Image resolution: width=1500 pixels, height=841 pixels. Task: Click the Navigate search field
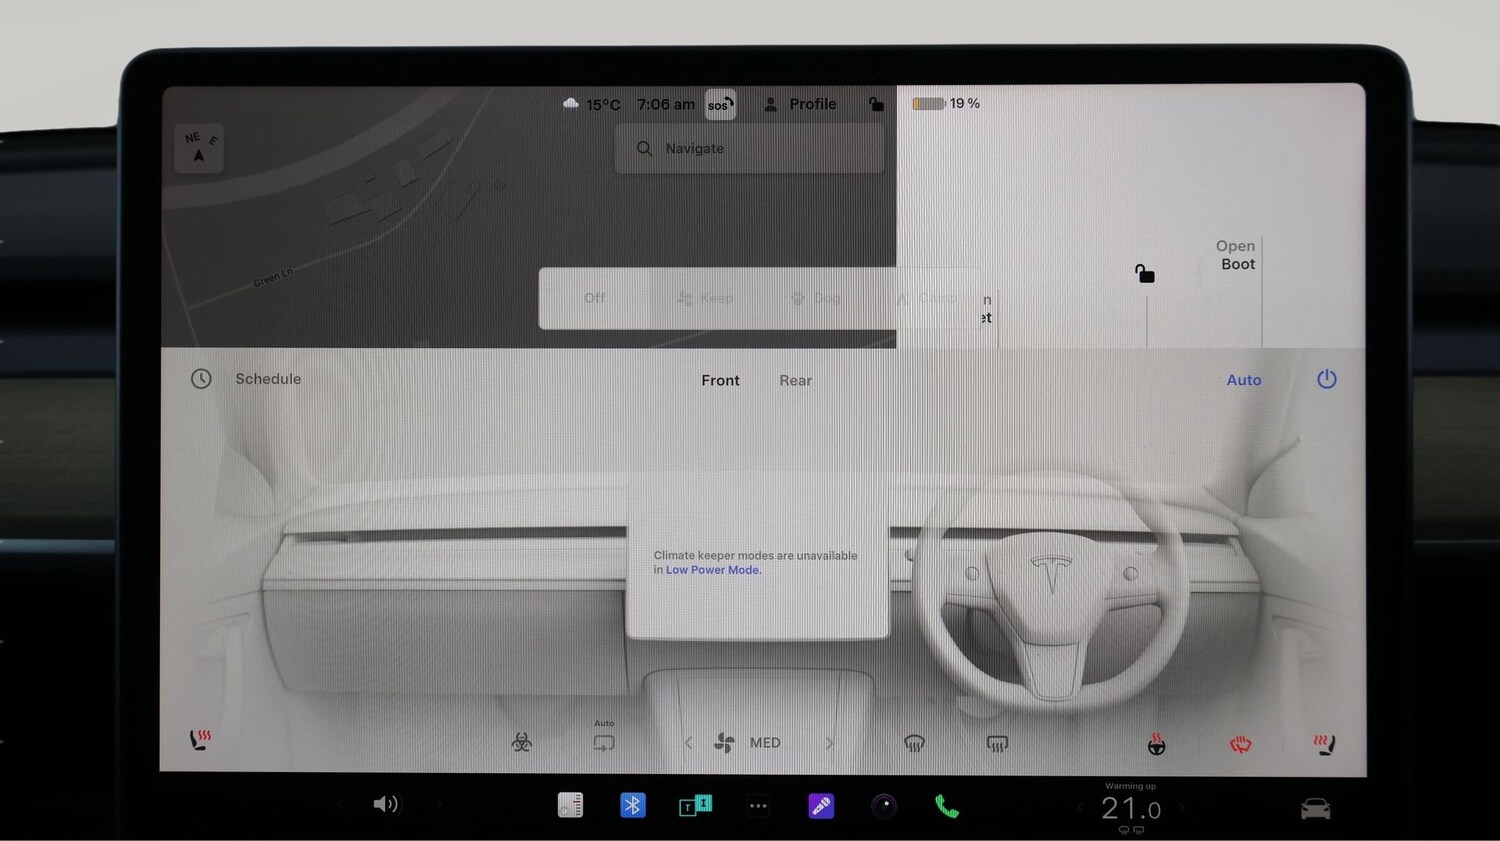[x=748, y=148]
